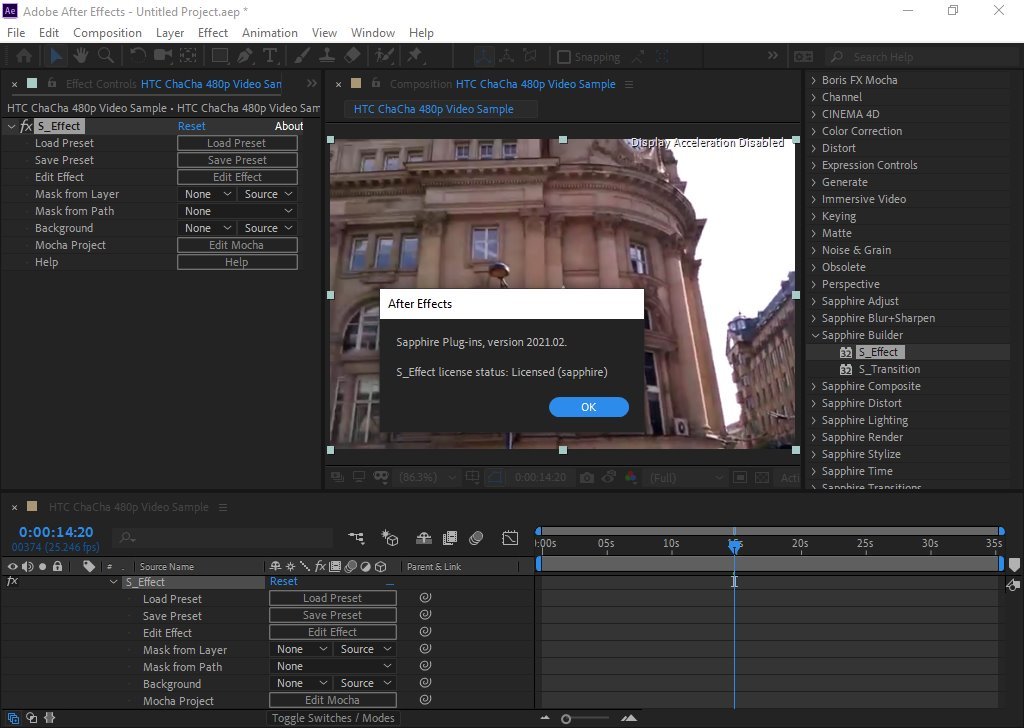Click Toggle Switches / Modes button
Screen dimensions: 1024x728
(x=333, y=718)
